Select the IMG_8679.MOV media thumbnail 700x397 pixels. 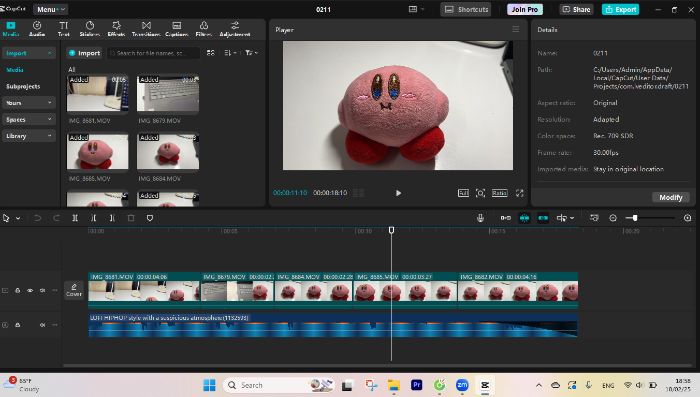[x=168, y=93]
